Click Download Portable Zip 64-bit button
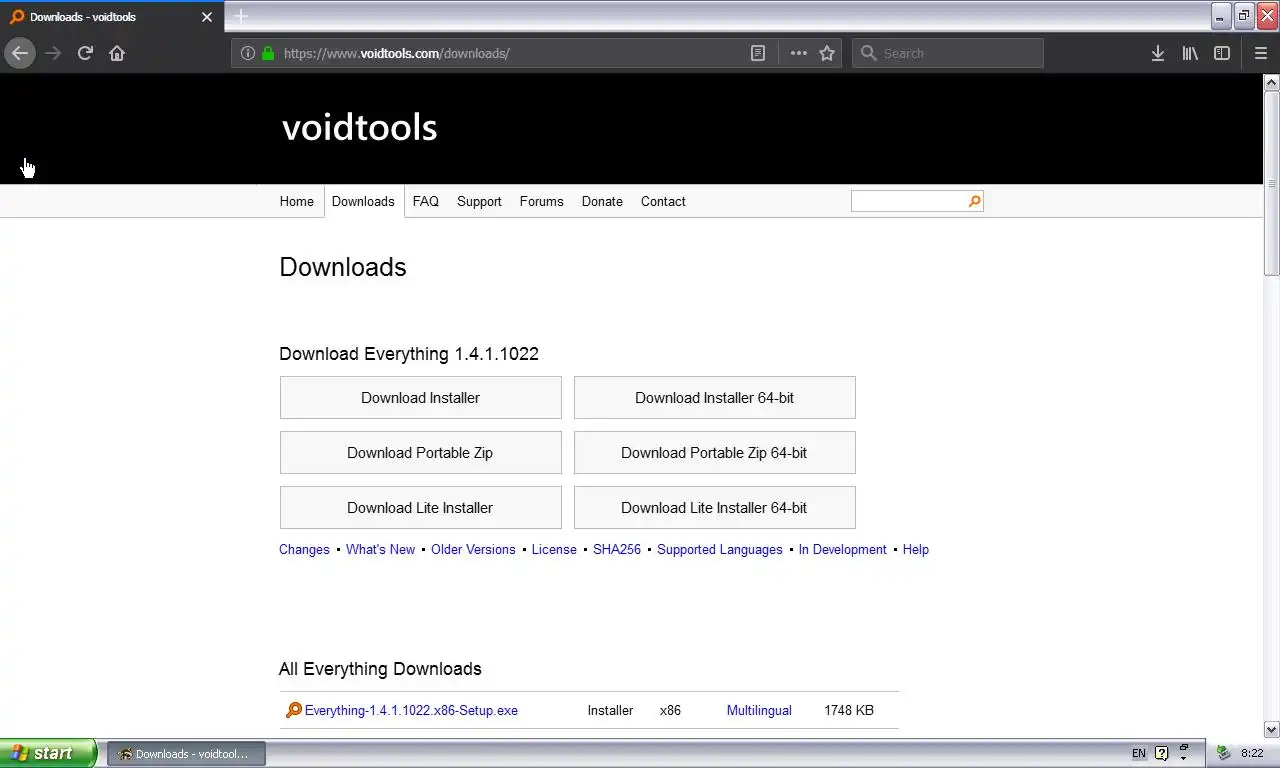The image size is (1280, 768). pyautogui.click(x=714, y=452)
